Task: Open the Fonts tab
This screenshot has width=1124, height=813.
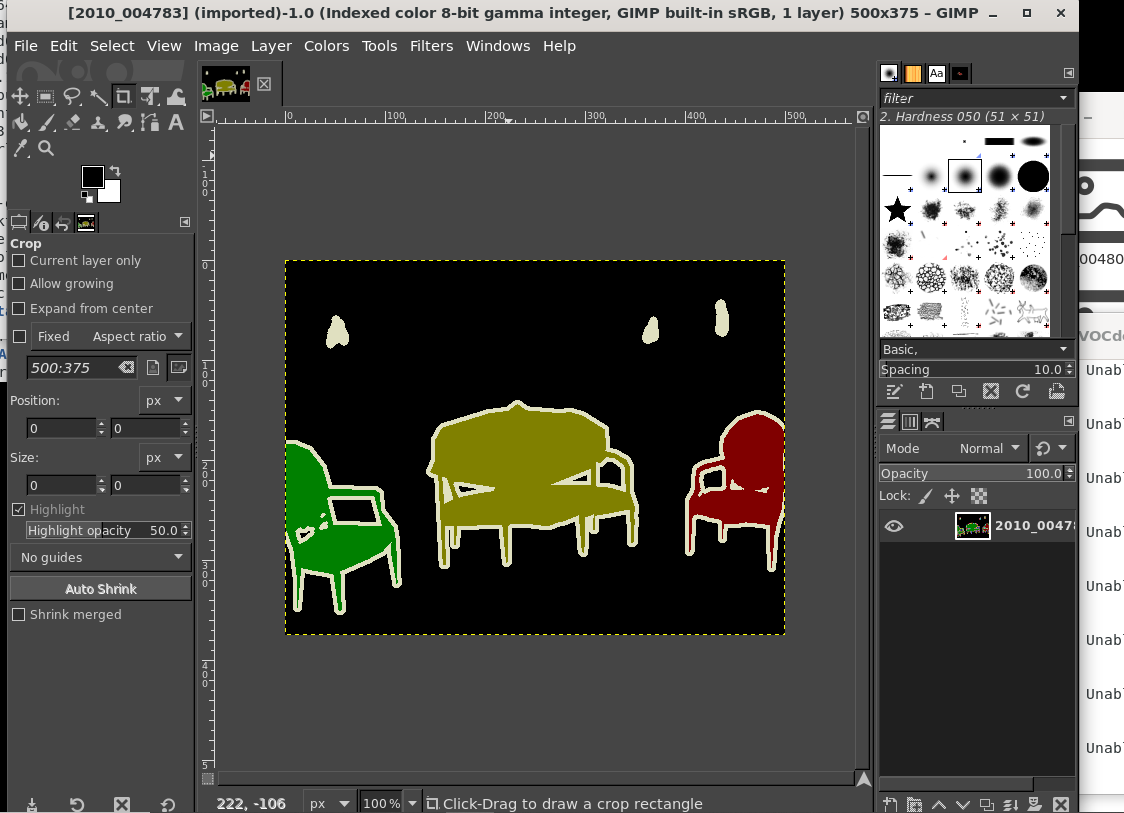Action: pos(936,73)
